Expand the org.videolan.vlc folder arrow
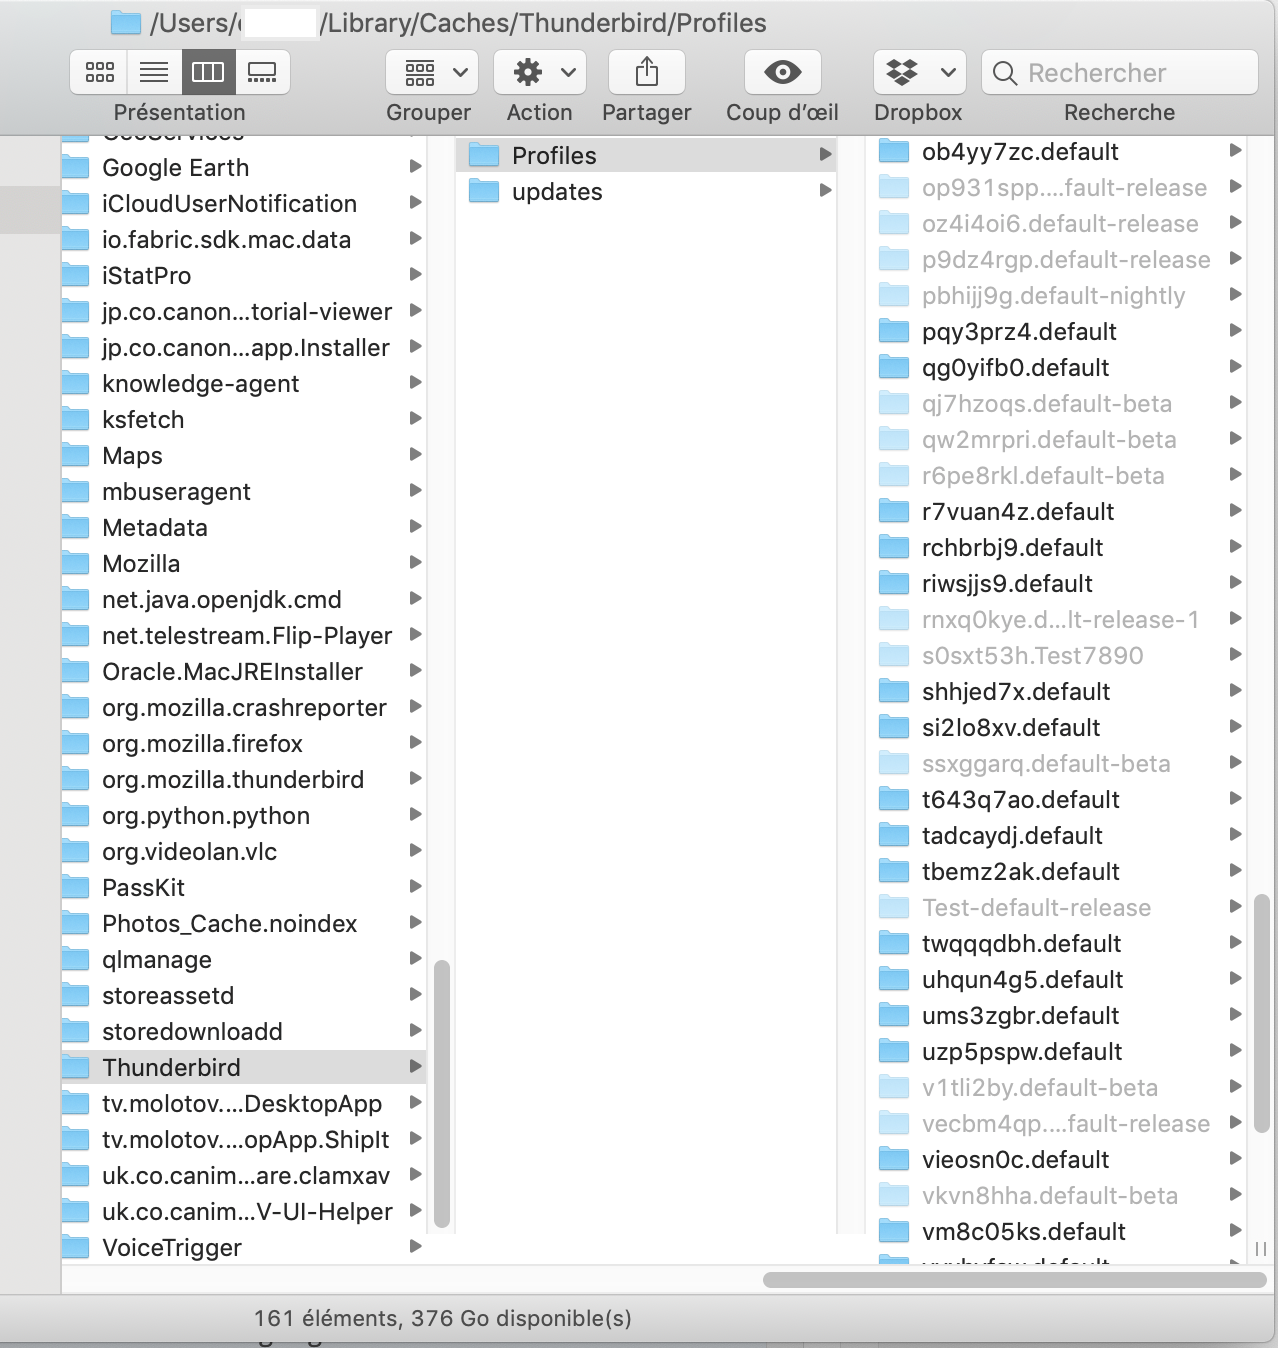1278x1348 pixels. coord(416,850)
